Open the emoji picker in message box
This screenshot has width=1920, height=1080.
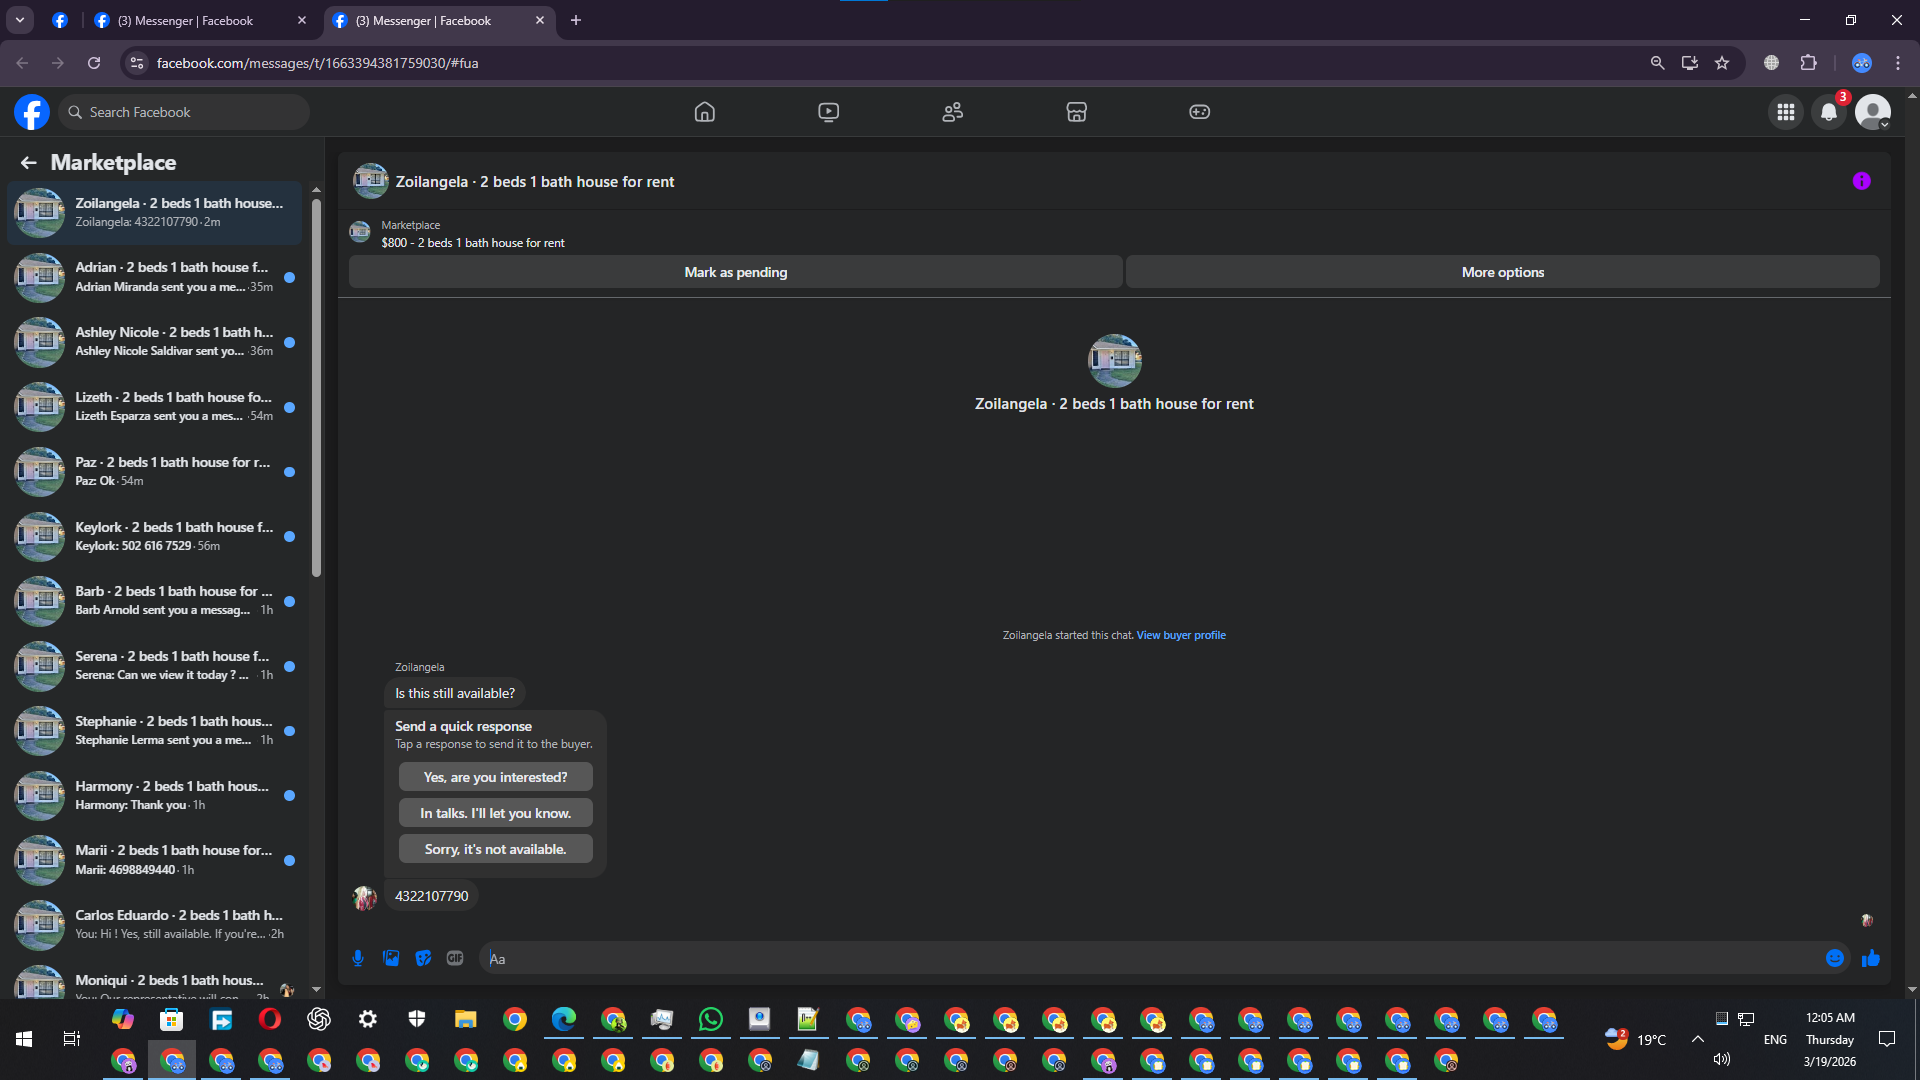(1835, 958)
